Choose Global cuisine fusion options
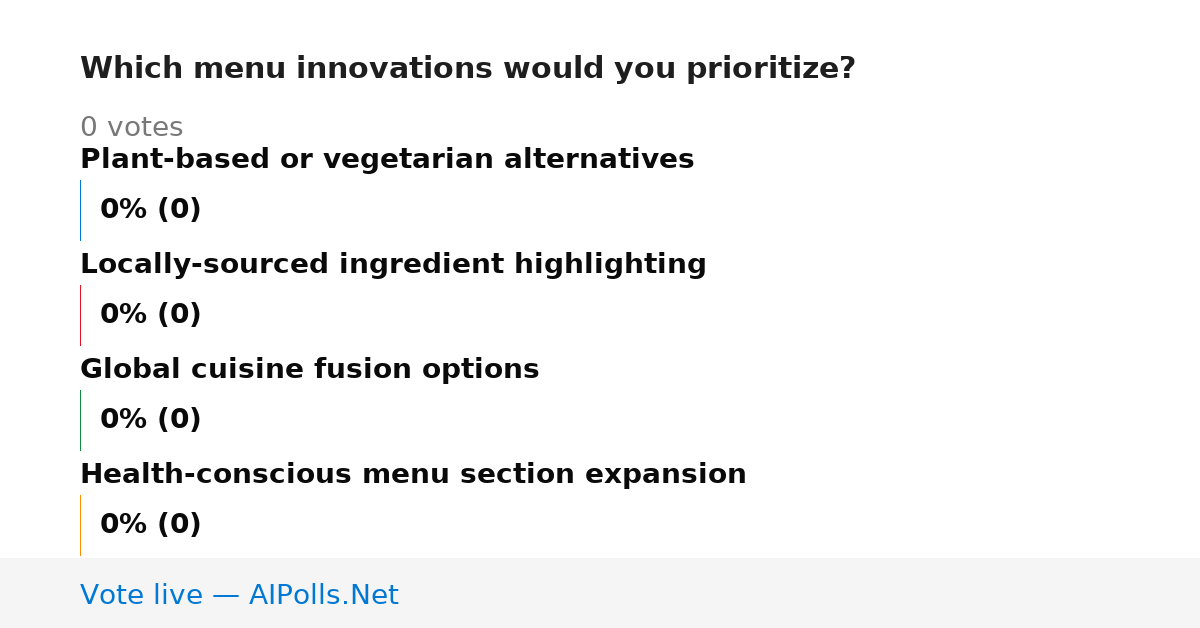The width and height of the screenshot is (1200, 628). pos(309,369)
